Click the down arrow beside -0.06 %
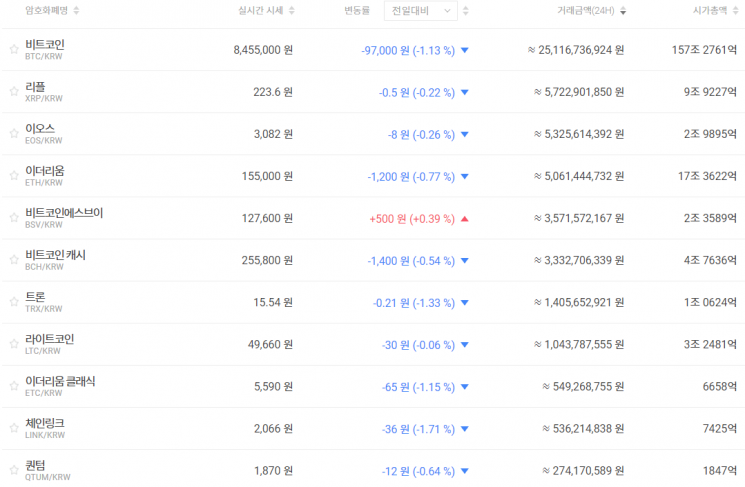 point(465,345)
